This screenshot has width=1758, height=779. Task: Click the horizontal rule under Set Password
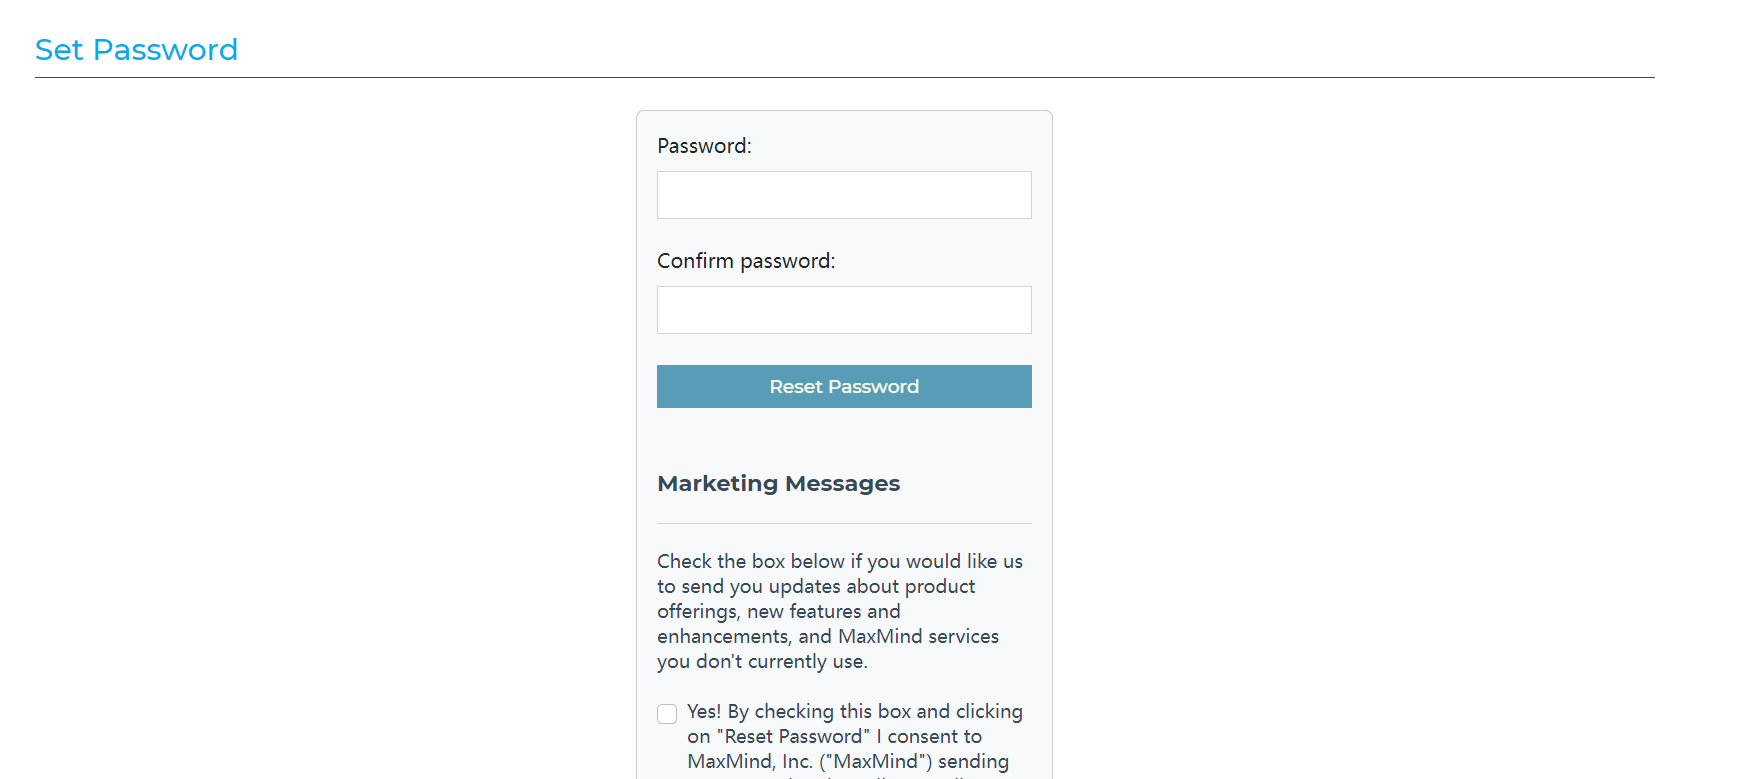tap(844, 77)
